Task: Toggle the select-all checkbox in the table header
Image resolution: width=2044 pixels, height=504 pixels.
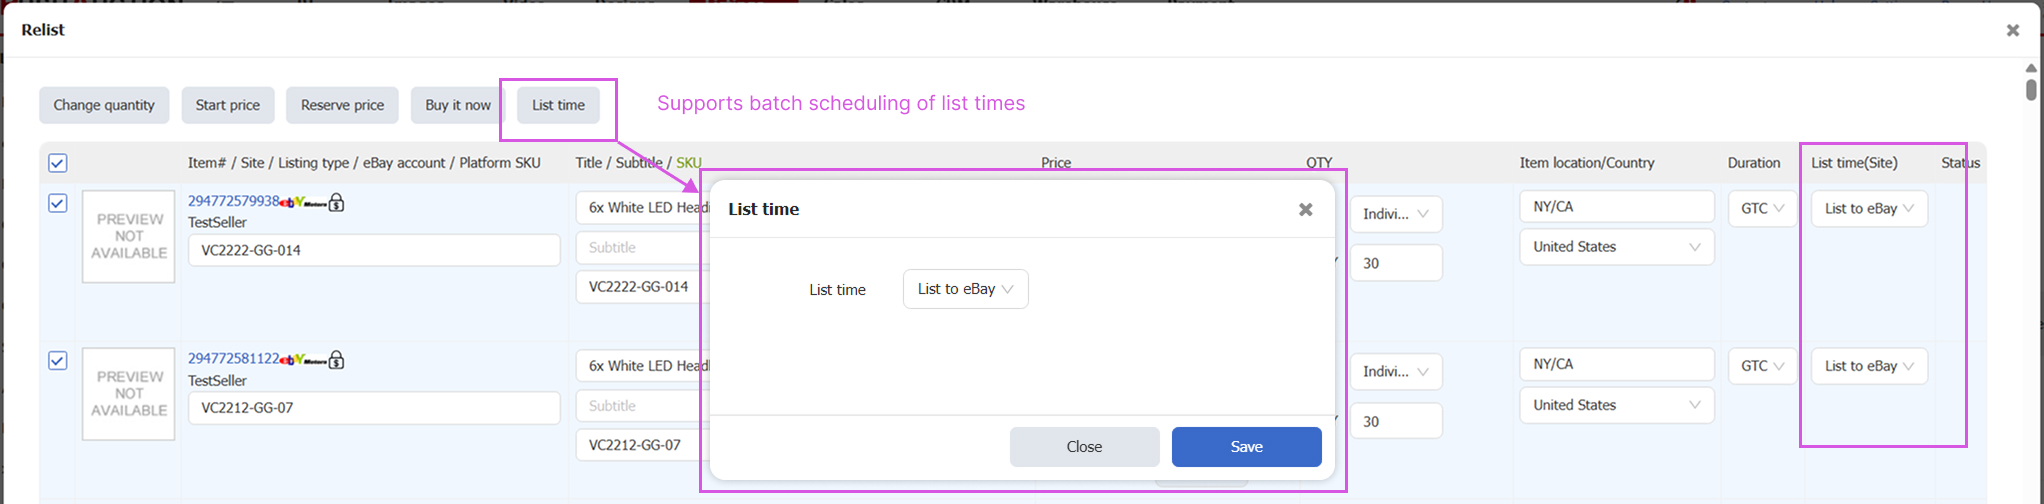Action: click(x=58, y=163)
